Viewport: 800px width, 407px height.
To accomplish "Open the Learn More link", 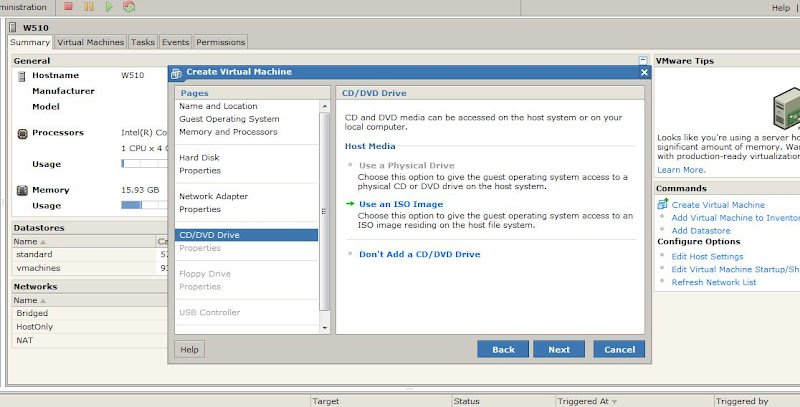I will point(681,170).
